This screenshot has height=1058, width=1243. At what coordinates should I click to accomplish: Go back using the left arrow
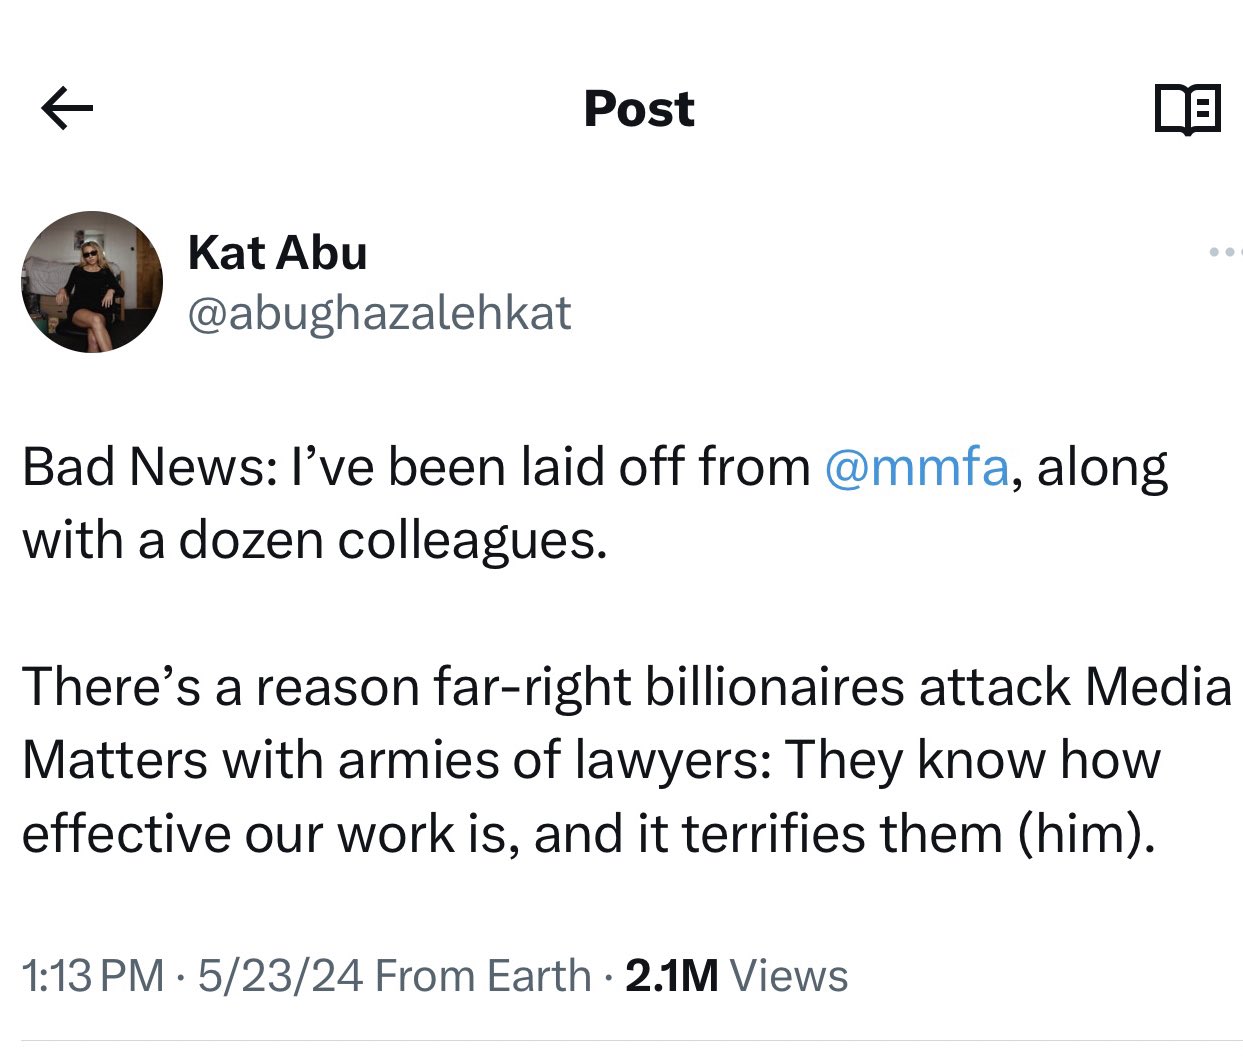(67, 108)
